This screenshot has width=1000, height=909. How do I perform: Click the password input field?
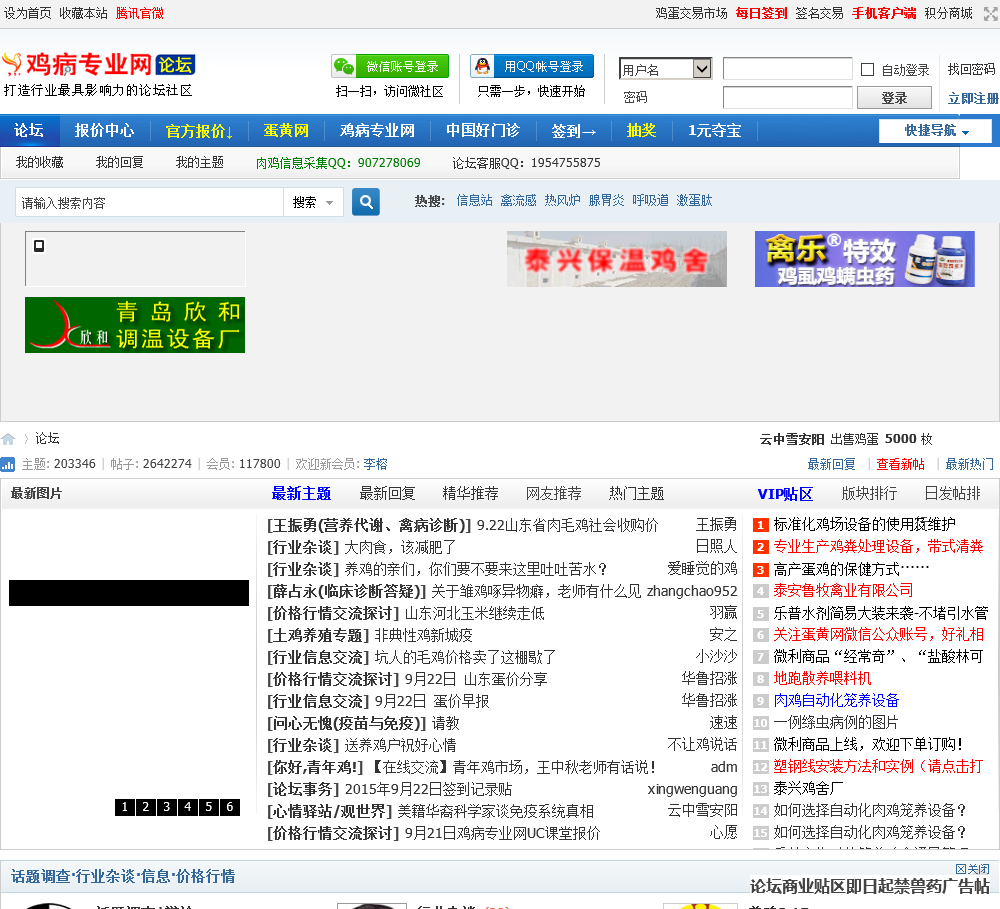(787, 98)
